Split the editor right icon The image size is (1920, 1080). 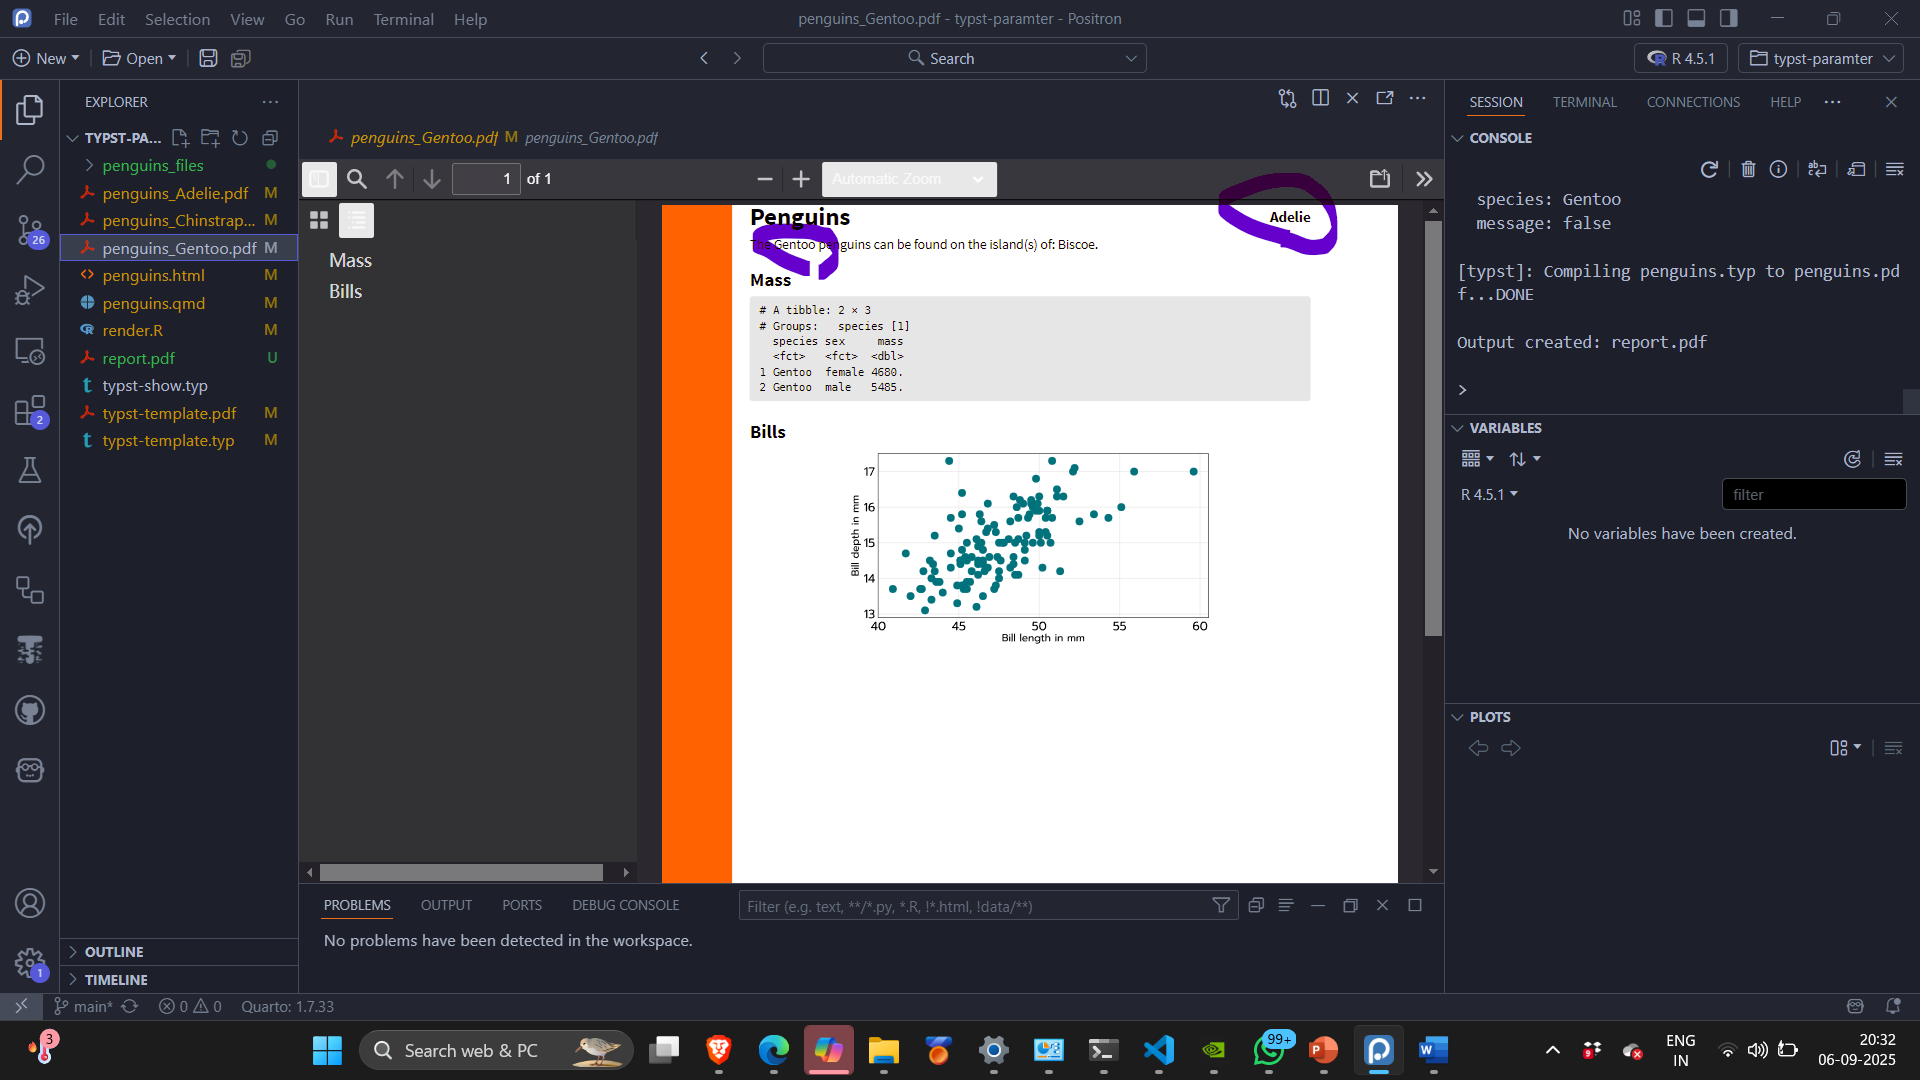coord(1320,98)
